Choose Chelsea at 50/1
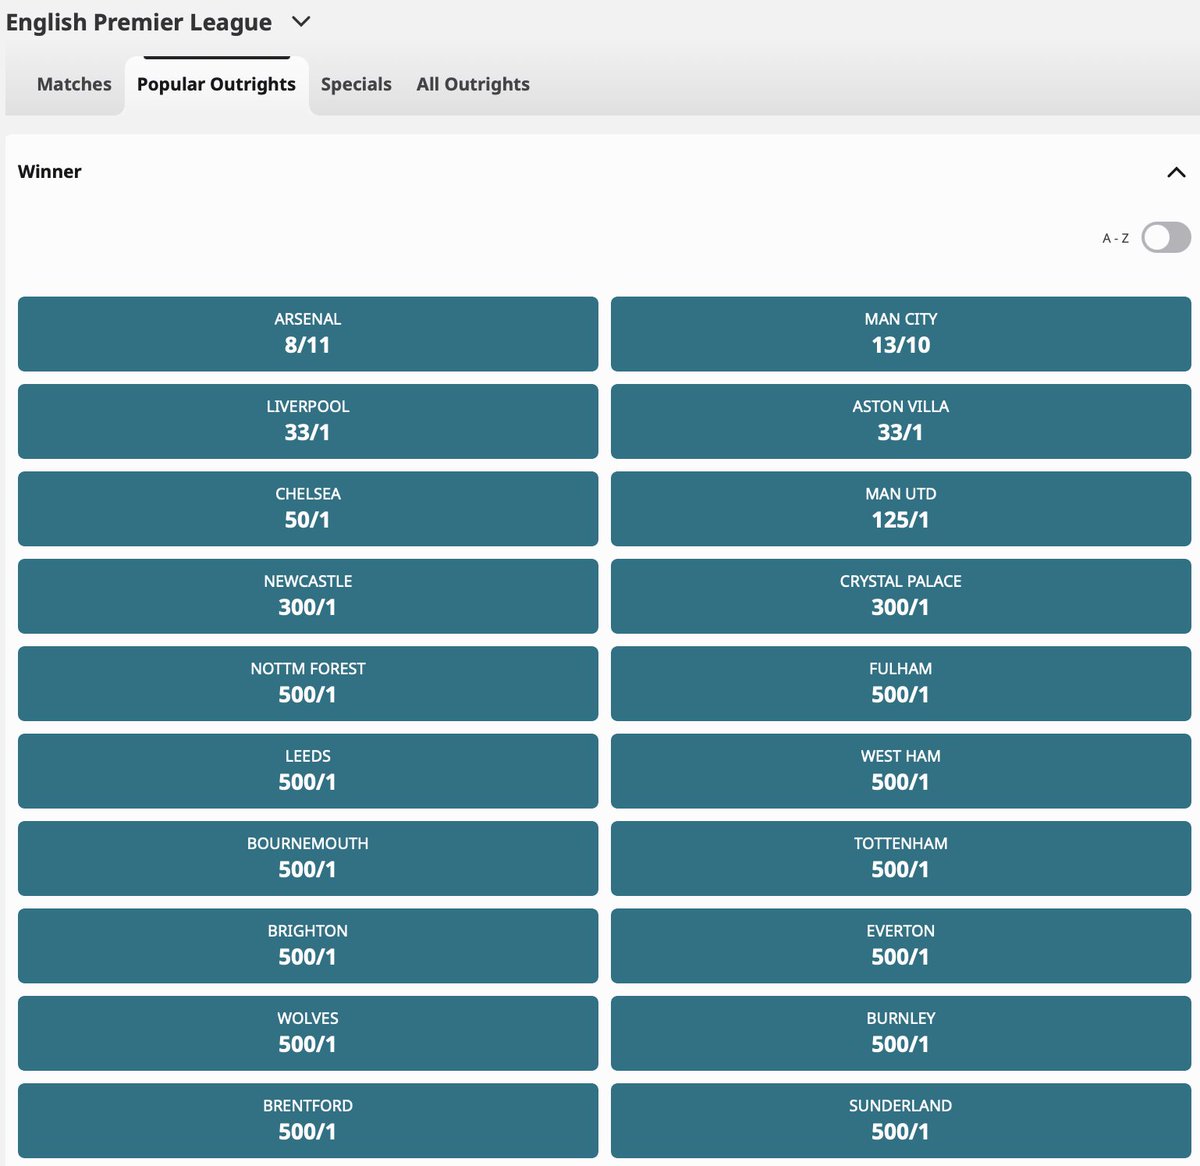 308,509
